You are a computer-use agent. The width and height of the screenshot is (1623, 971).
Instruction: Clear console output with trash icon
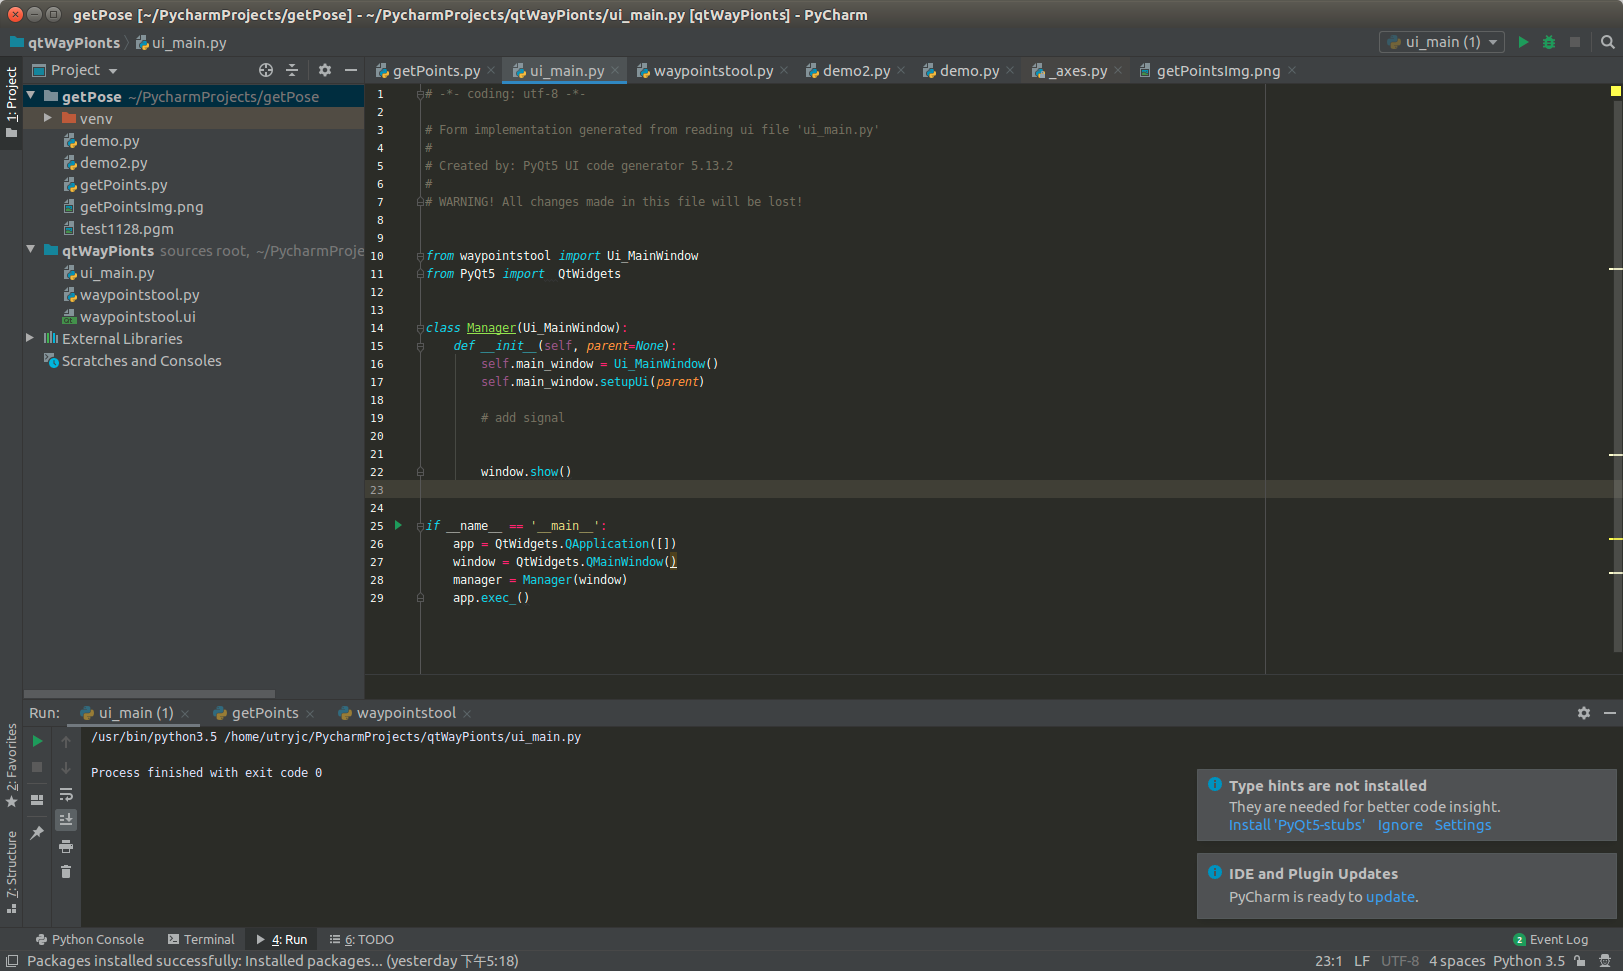click(x=66, y=872)
